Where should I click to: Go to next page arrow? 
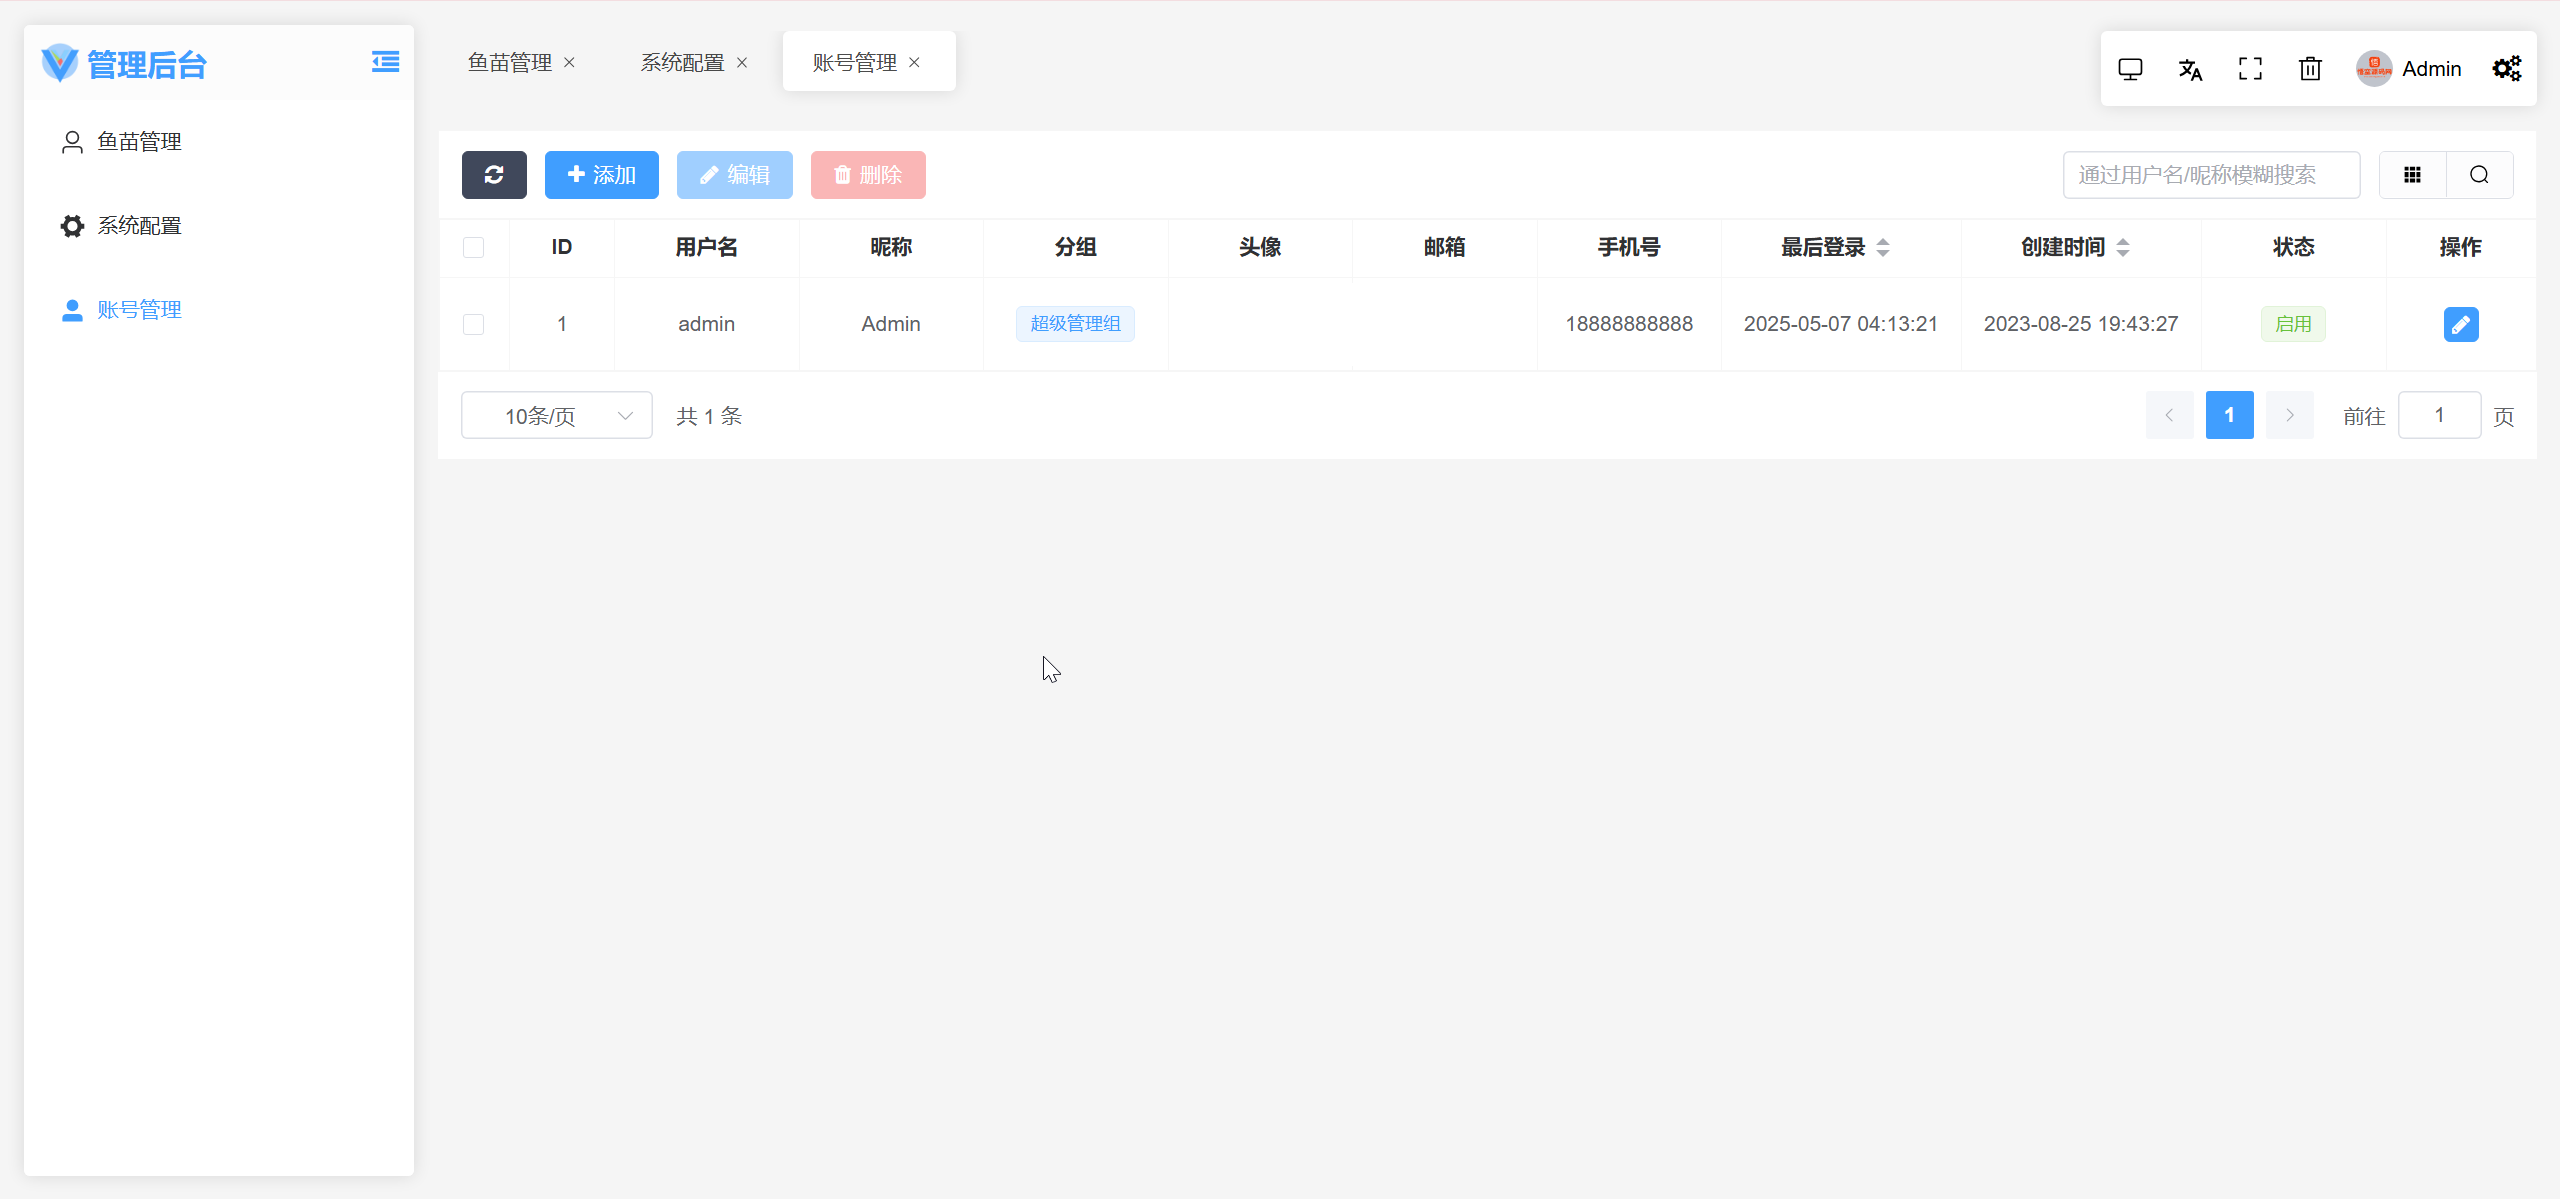(2289, 415)
